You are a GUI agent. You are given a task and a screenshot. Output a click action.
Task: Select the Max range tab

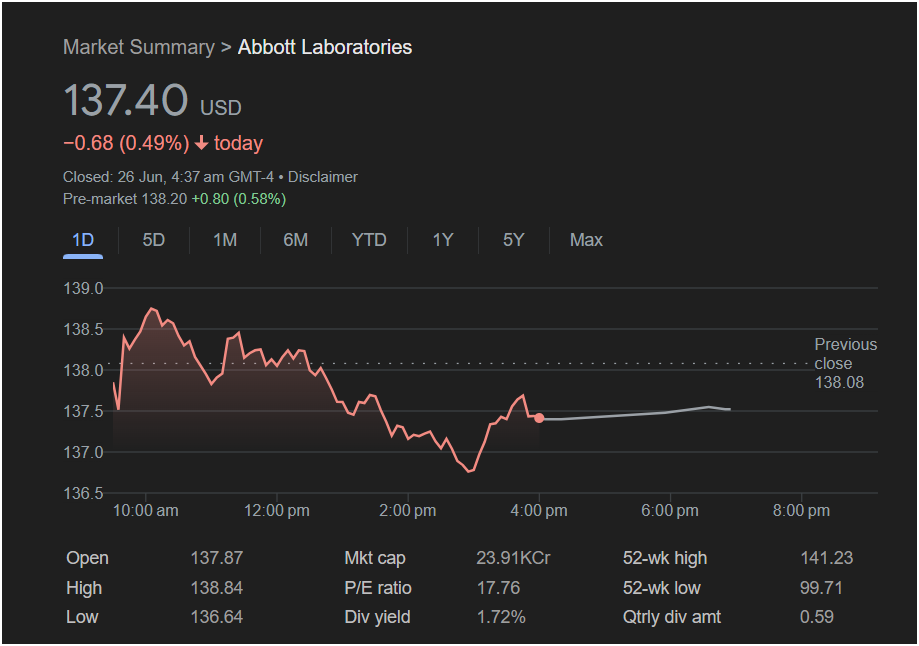[586, 240]
